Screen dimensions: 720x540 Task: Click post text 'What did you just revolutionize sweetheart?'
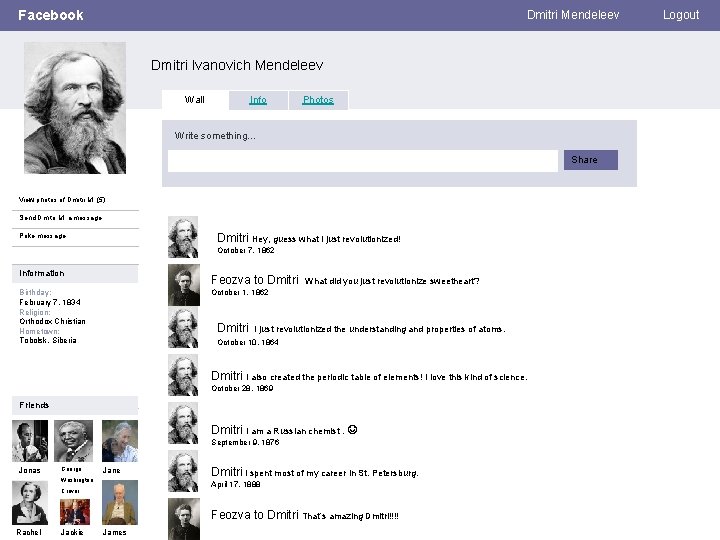(392, 281)
